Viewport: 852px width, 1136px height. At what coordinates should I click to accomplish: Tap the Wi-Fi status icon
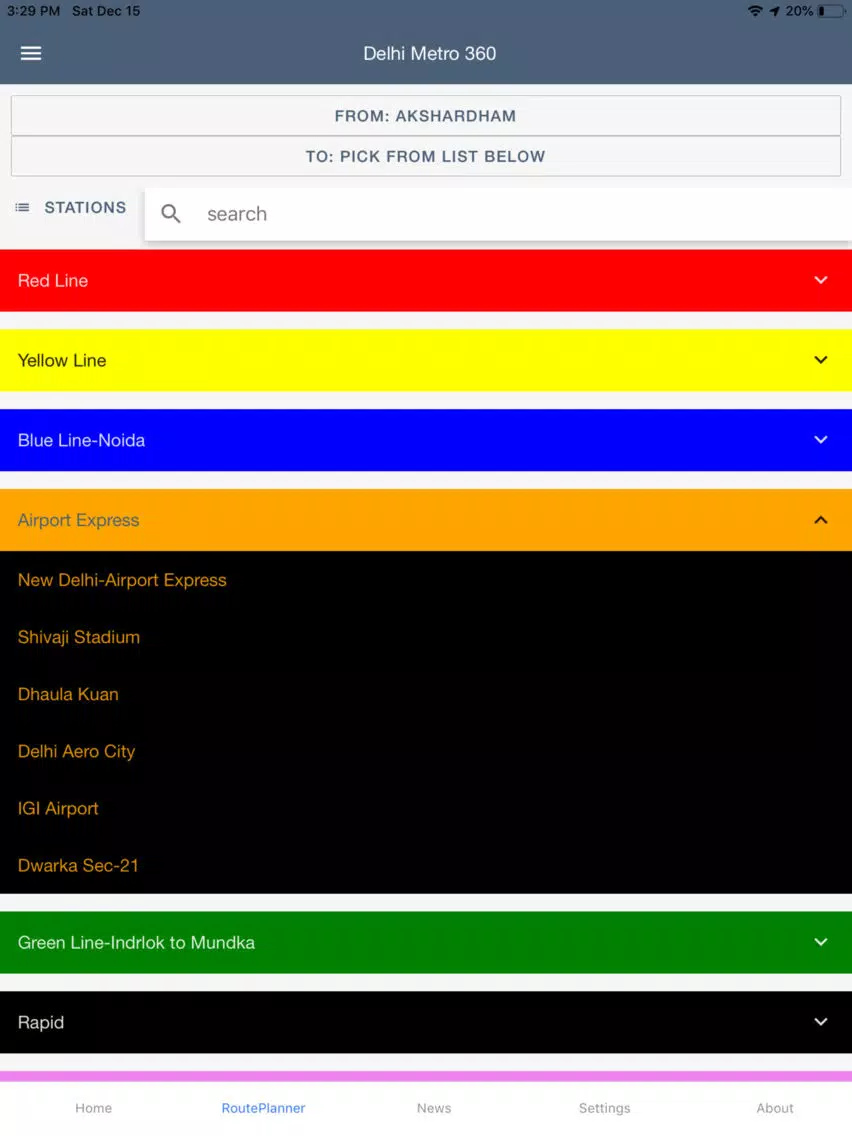click(x=755, y=11)
